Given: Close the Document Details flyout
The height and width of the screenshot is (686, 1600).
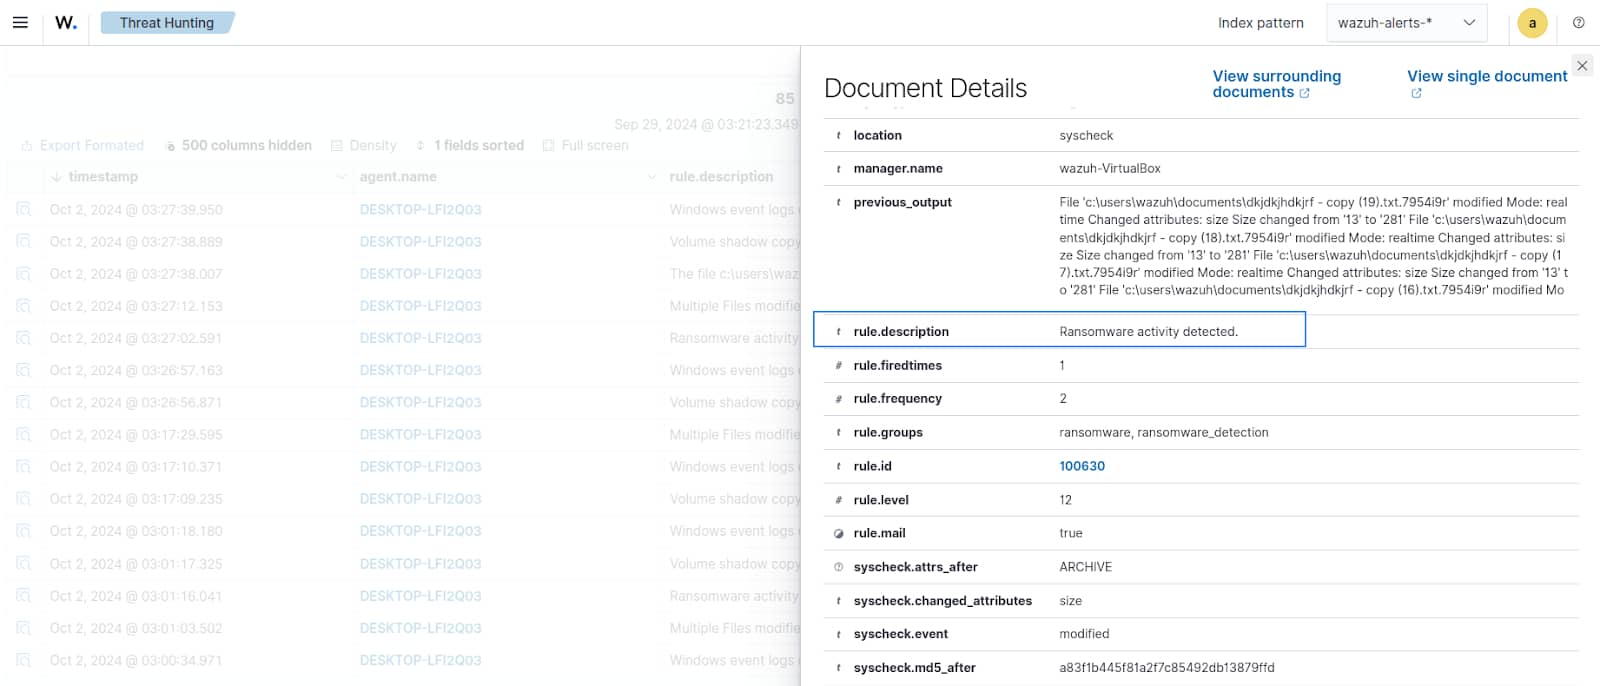Looking at the screenshot, I should pyautogui.click(x=1582, y=66).
